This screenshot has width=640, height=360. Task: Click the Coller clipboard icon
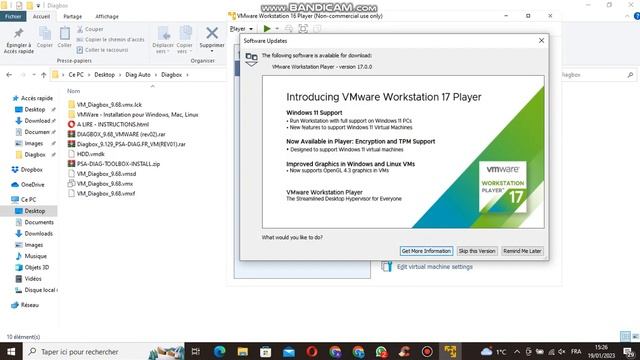pyautogui.click(x=64, y=34)
